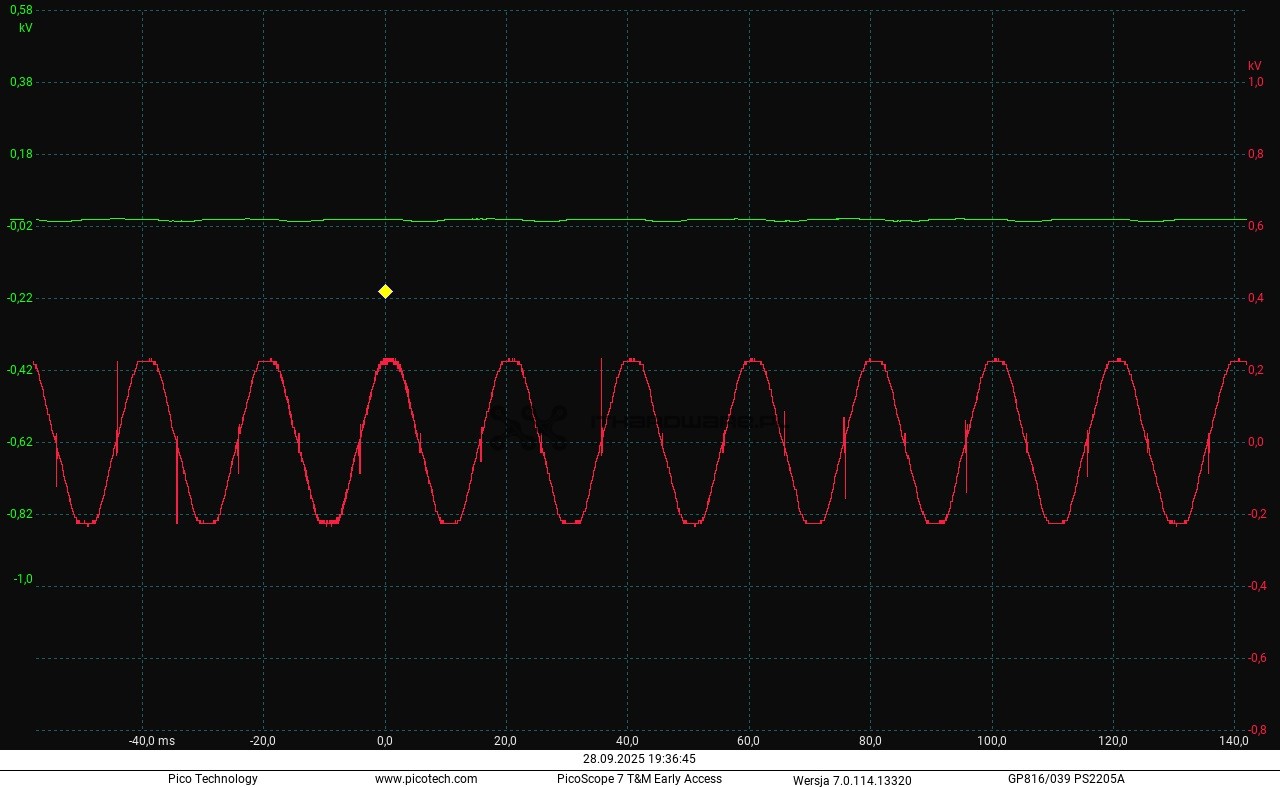Click the 140,0 time axis label
The image size is (1280, 787).
point(1234,741)
